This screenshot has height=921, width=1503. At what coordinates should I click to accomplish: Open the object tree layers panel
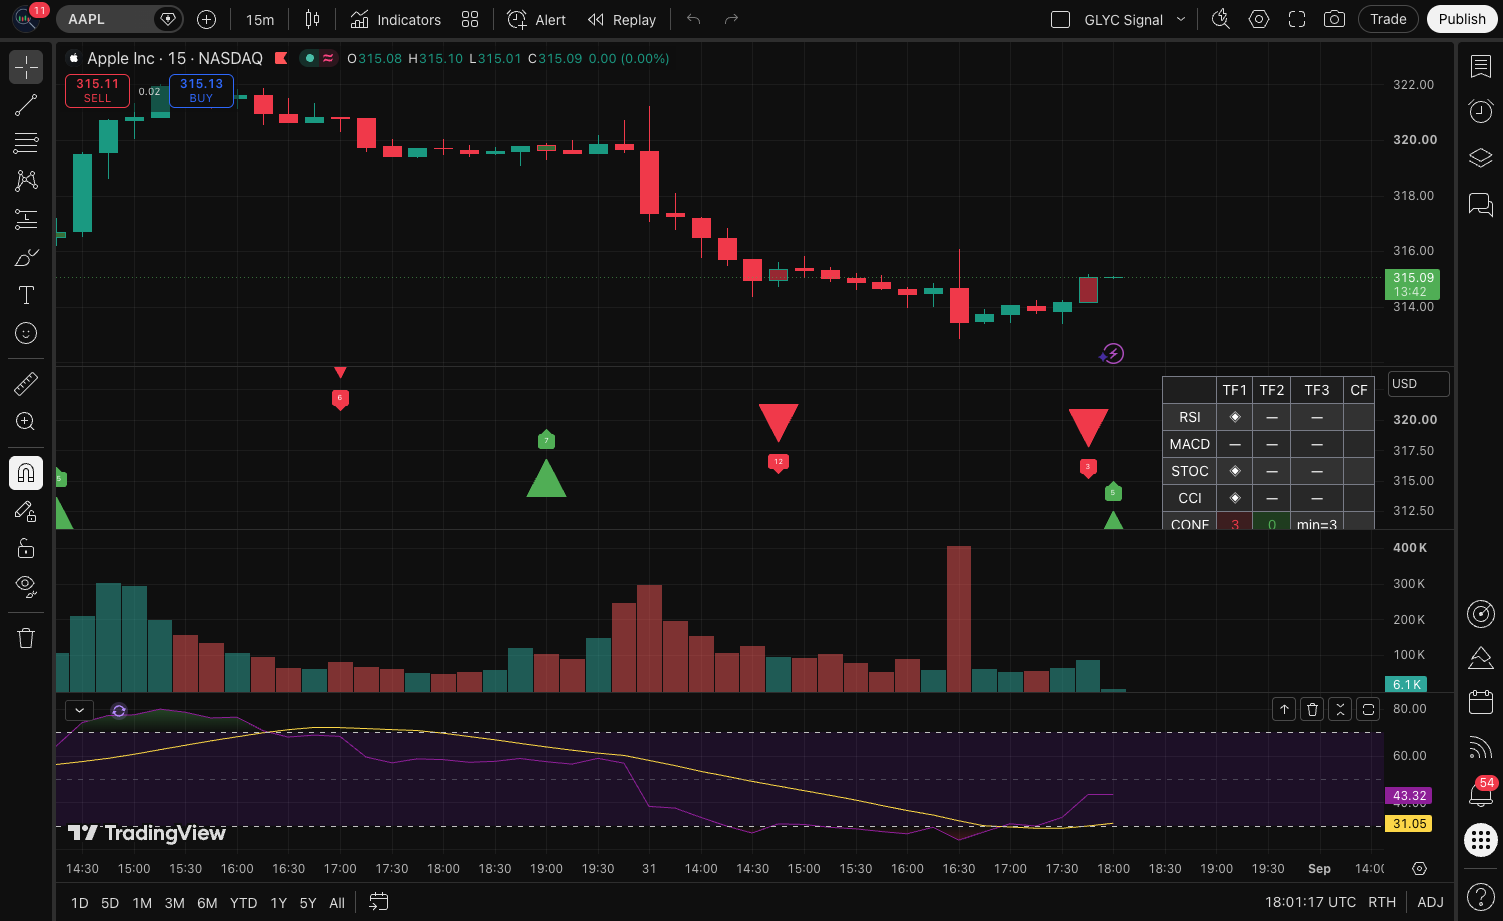pyautogui.click(x=1480, y=157)
